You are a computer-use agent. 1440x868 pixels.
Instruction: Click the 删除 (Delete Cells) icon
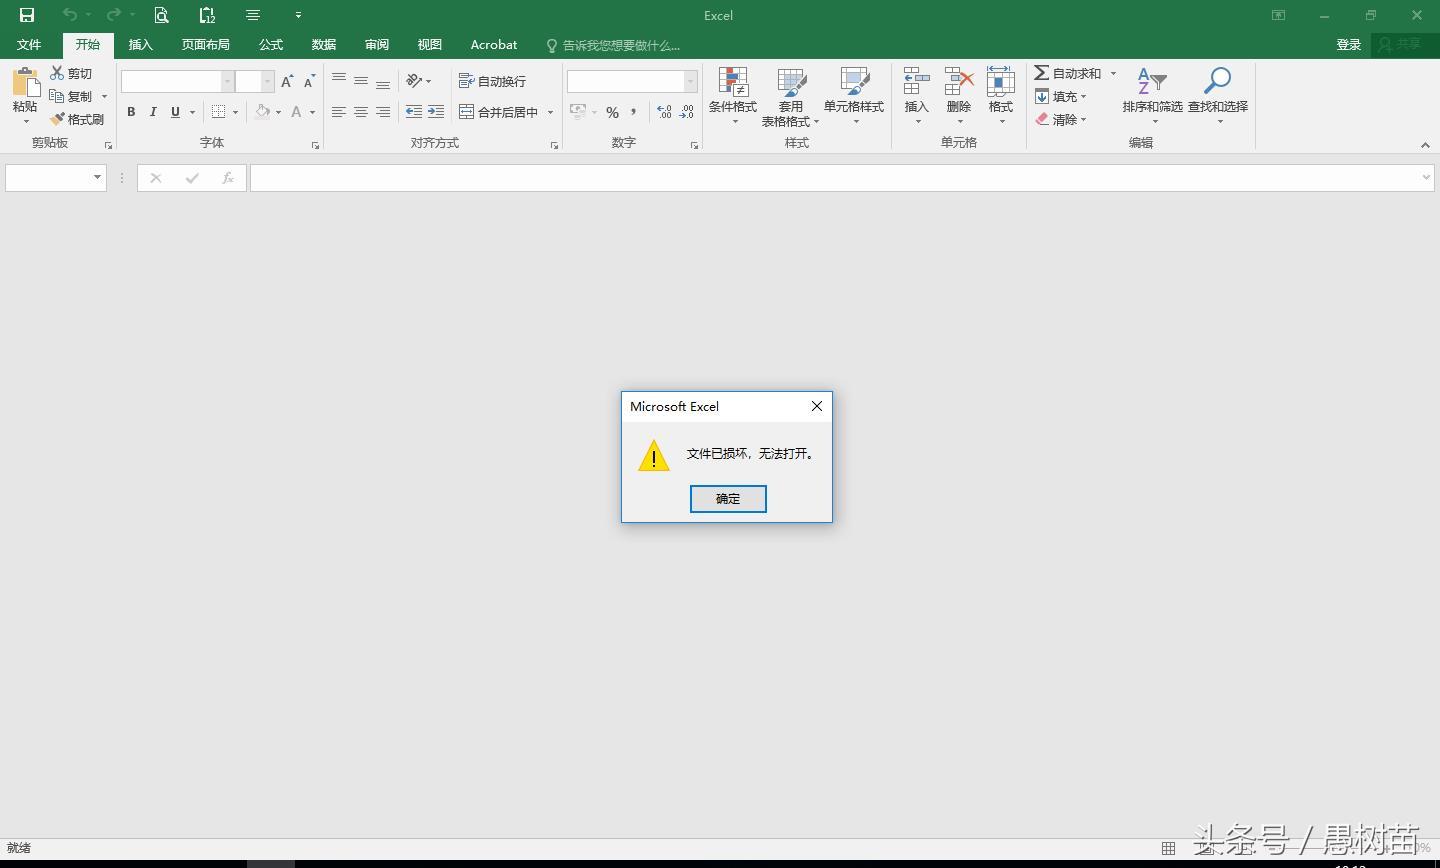coord(957,95)
